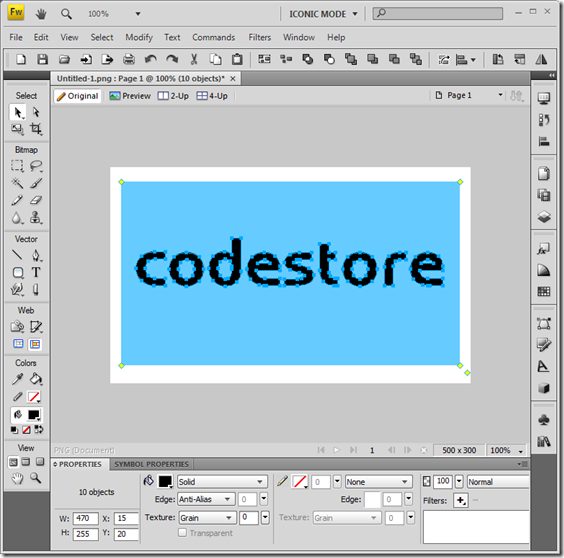Click the Undo arrow icon
The height and width of the screenshot is (558, 564).
[x=150, y=59]
